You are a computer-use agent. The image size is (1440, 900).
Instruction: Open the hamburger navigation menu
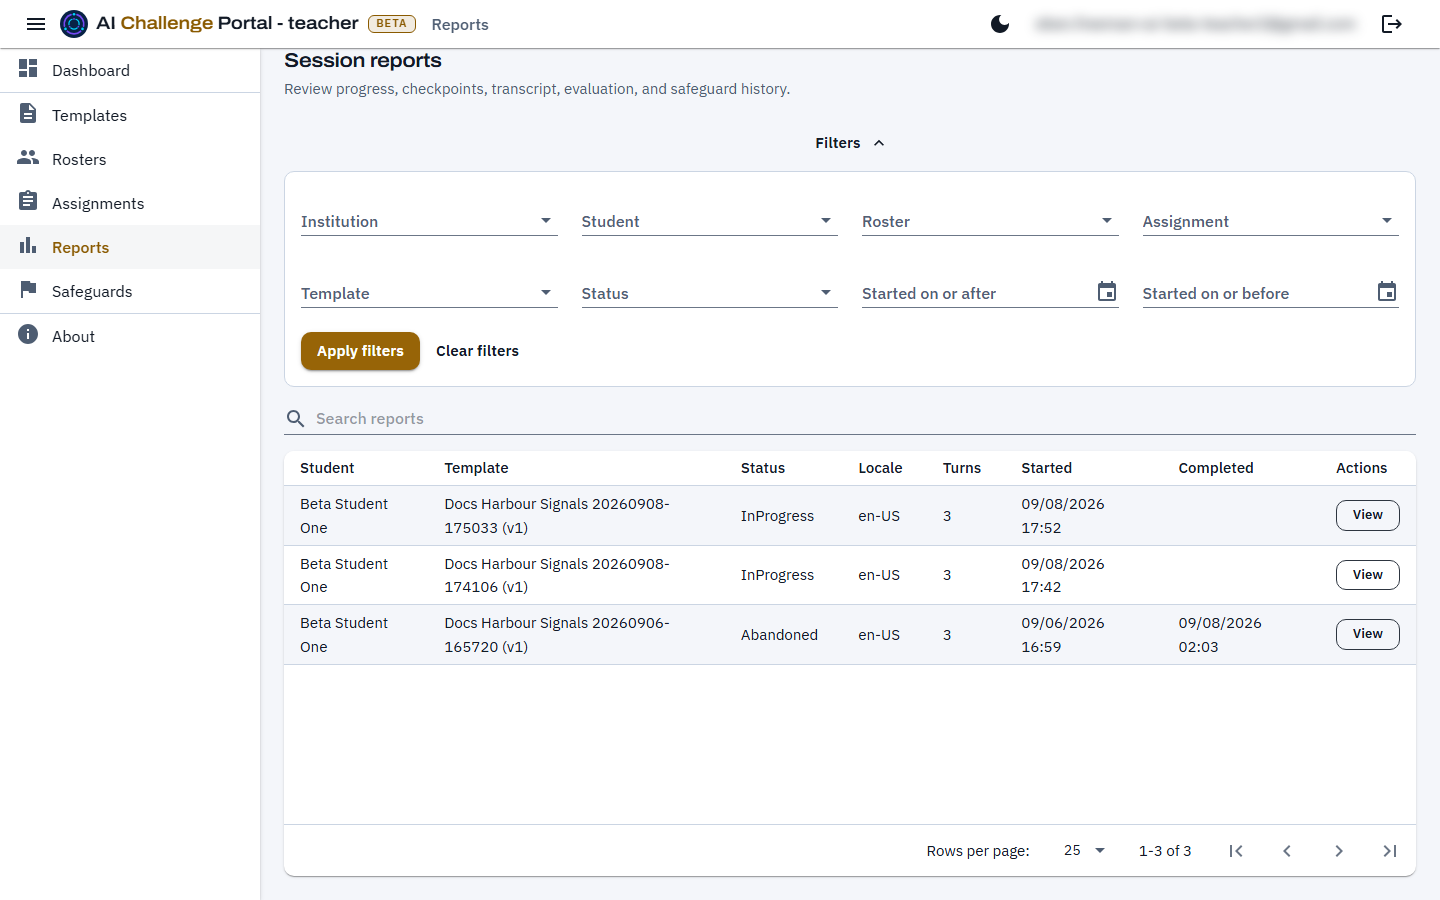[x=36, y=24]
